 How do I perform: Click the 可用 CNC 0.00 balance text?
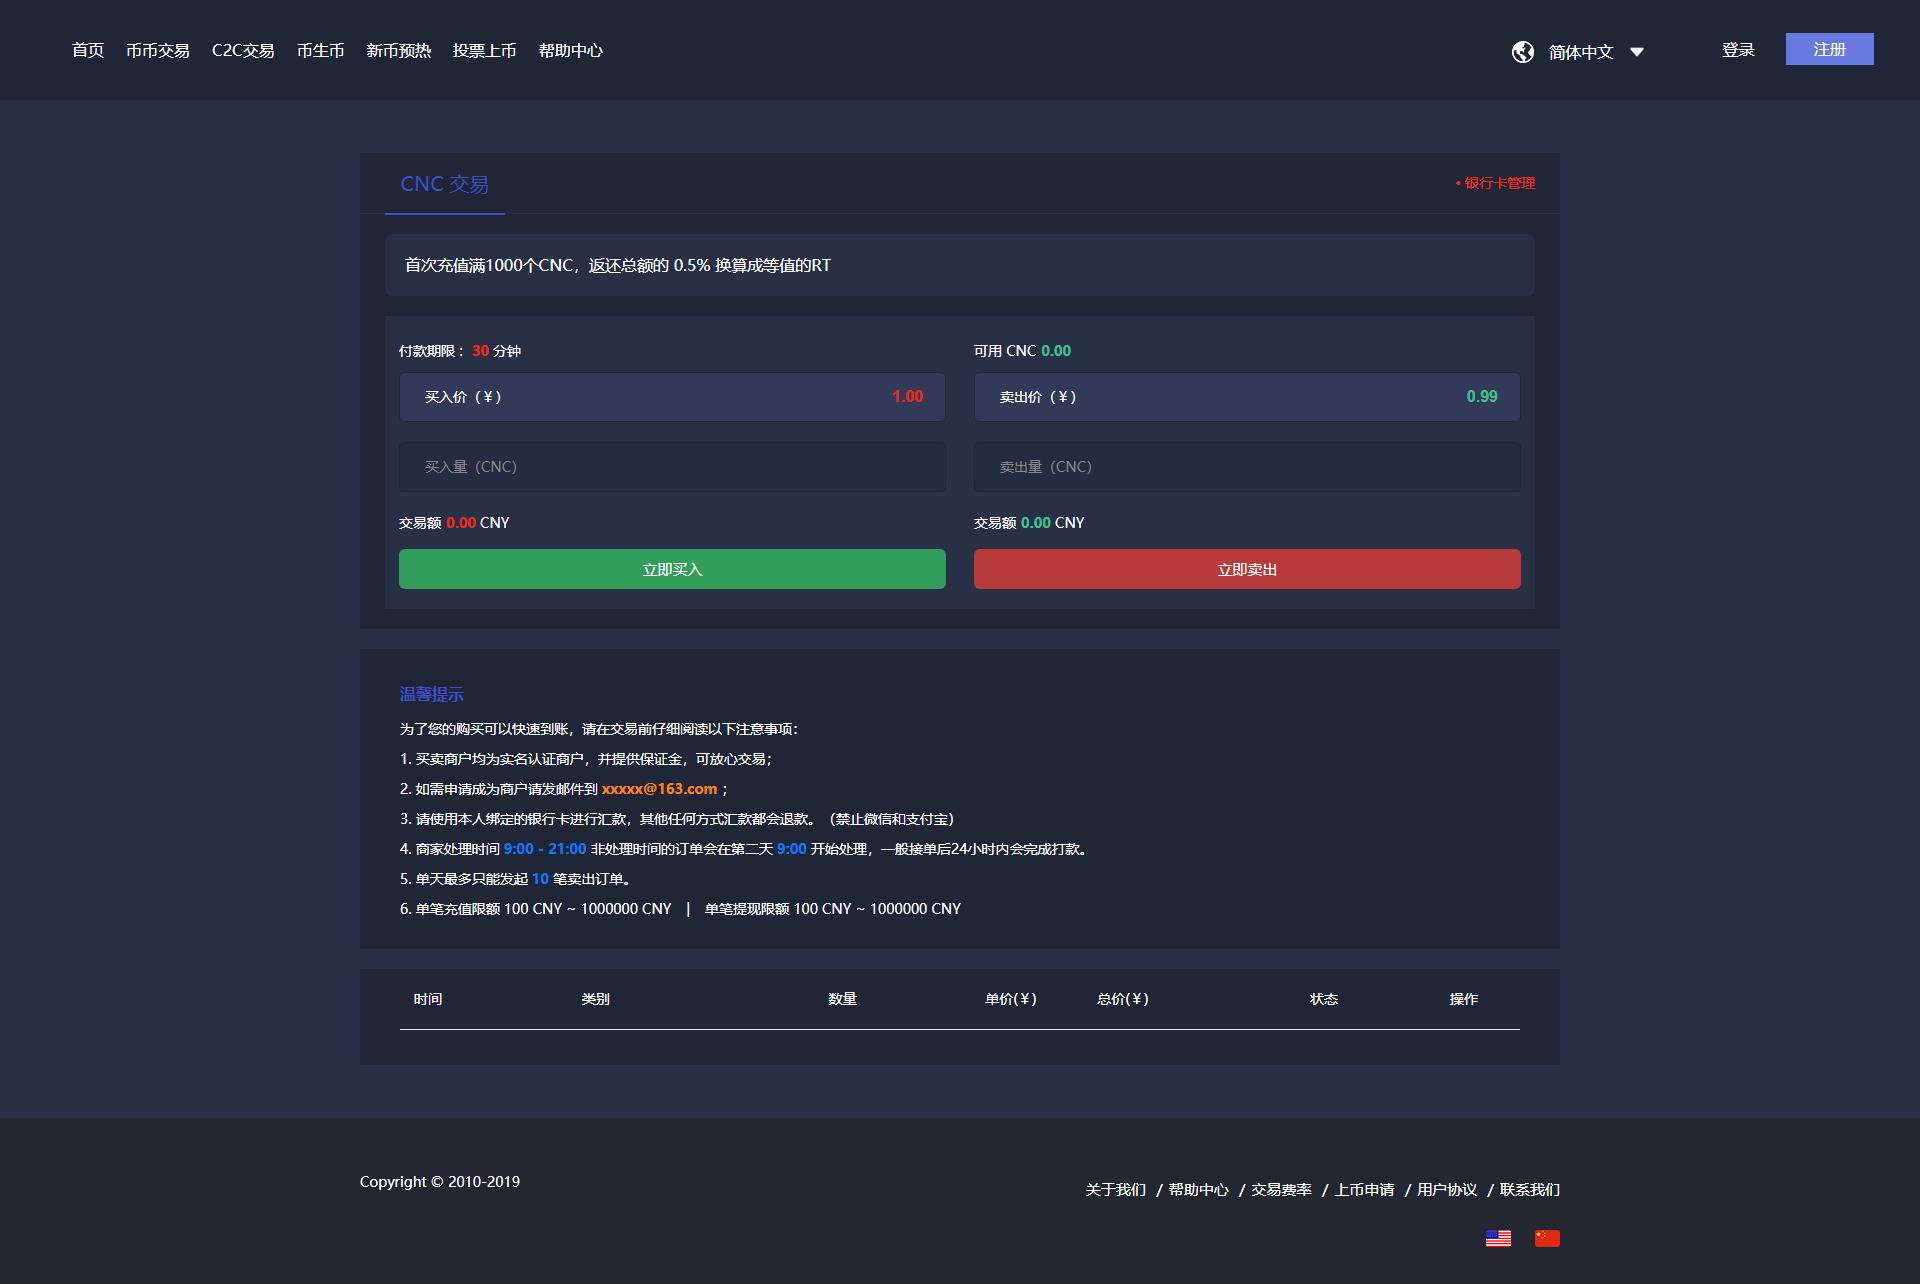point(1022,351)
